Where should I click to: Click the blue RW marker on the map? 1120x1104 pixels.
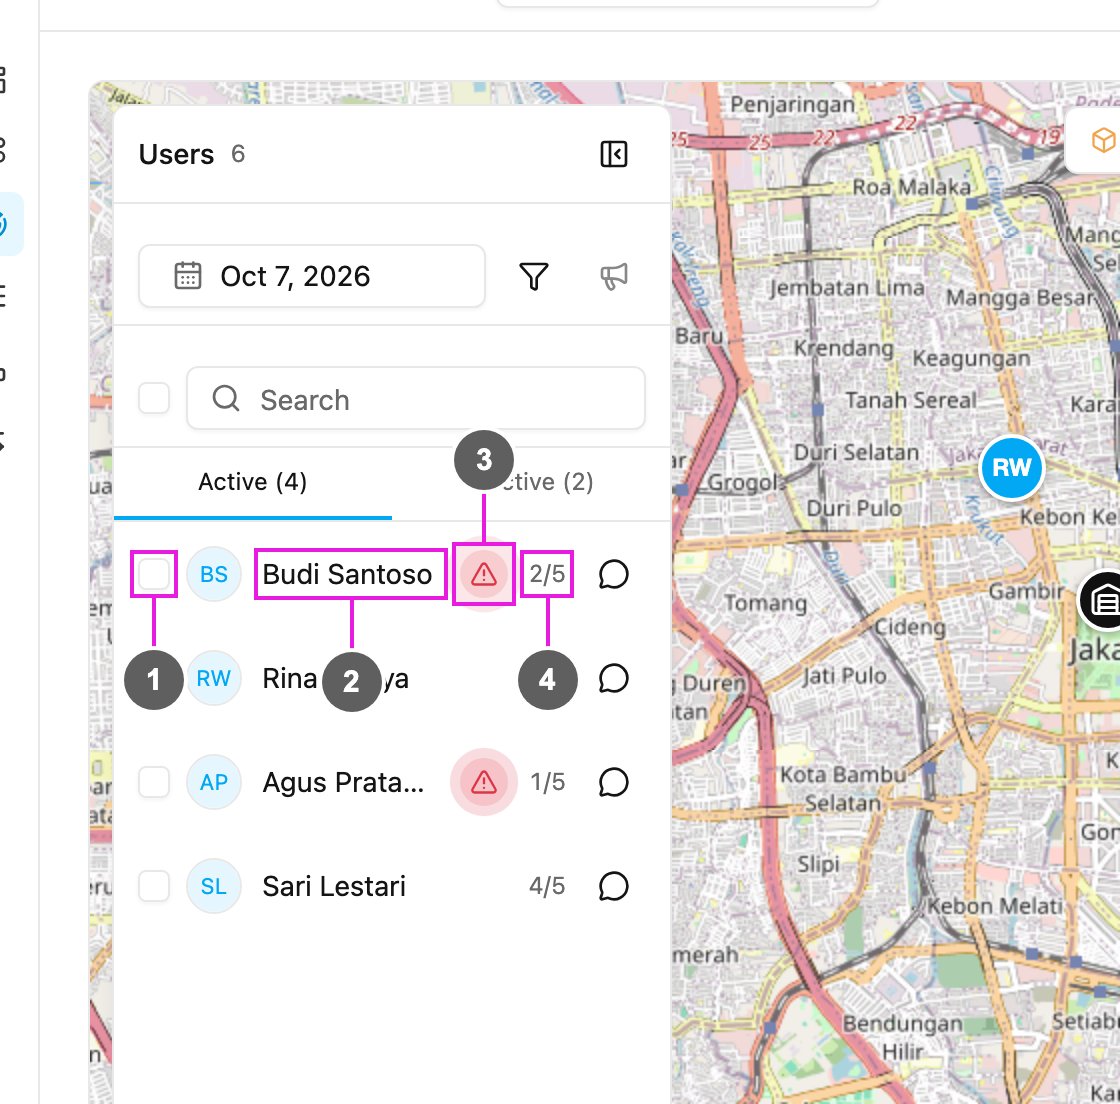click(1011, 468)
